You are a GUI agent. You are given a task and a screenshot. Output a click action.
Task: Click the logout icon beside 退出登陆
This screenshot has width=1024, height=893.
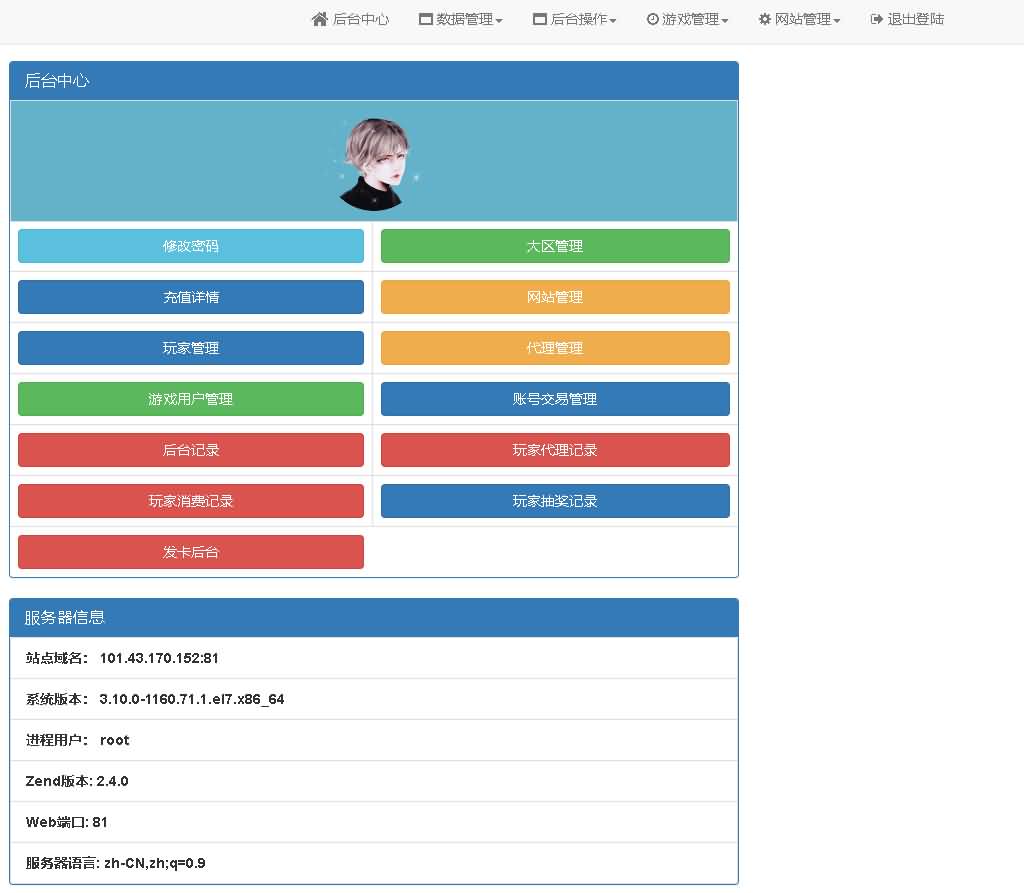click(877, 19)
